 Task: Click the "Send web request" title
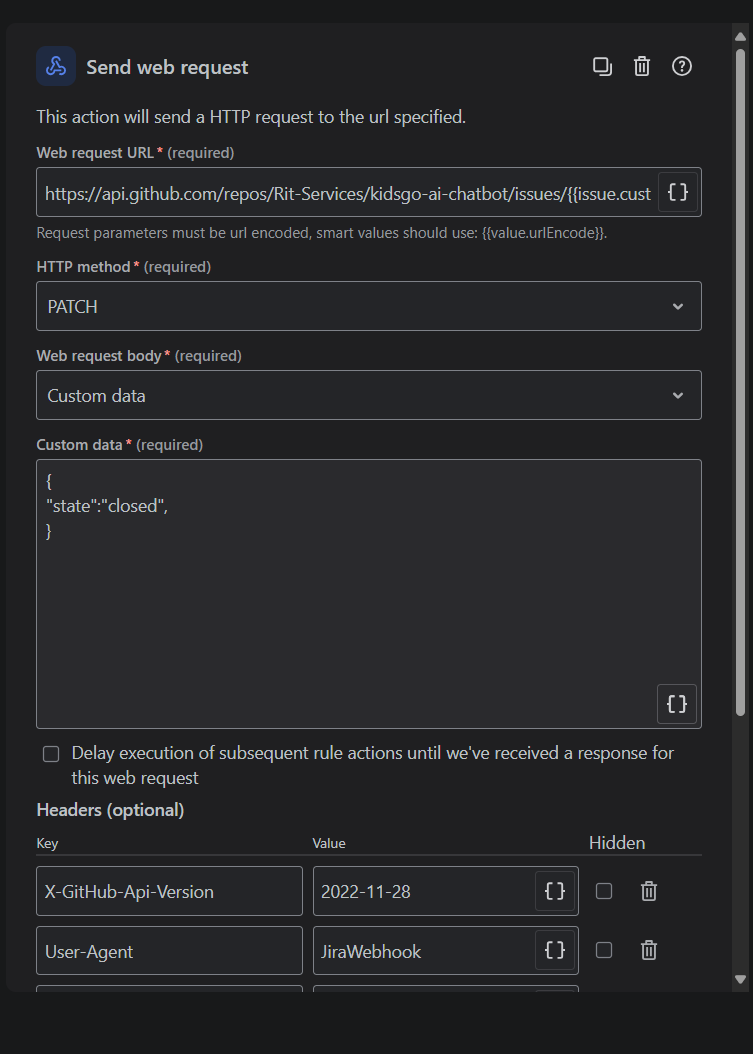coord(167,67)
